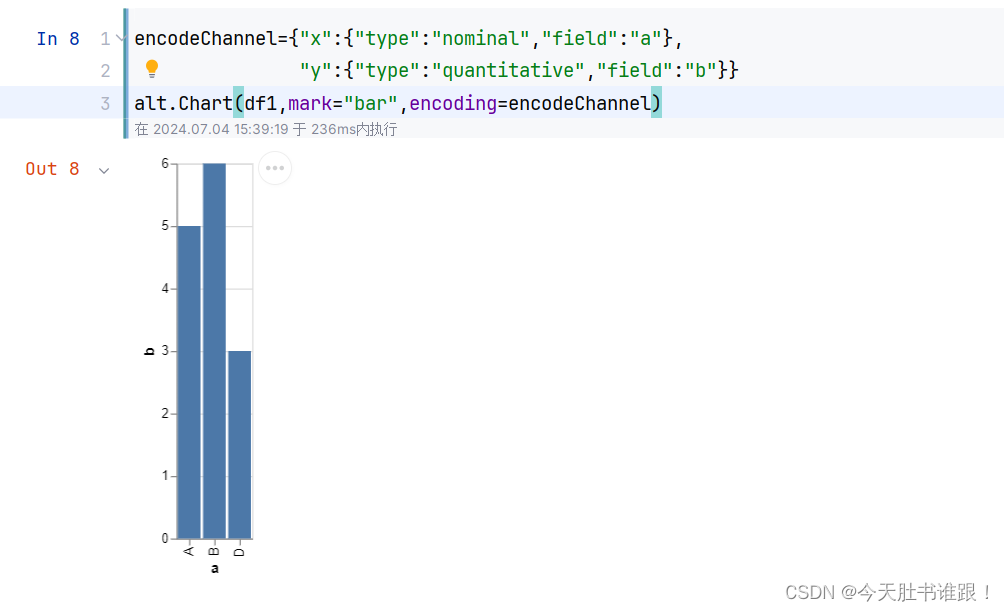The height and width of the screenshot is (611, 1004).
Task: Click the execution timestamp text under the cell
Action: click(266, 129)
